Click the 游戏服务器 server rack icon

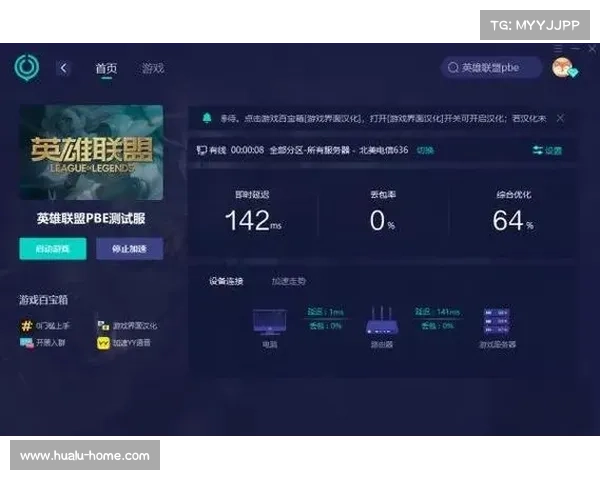(x=497, y=321)
